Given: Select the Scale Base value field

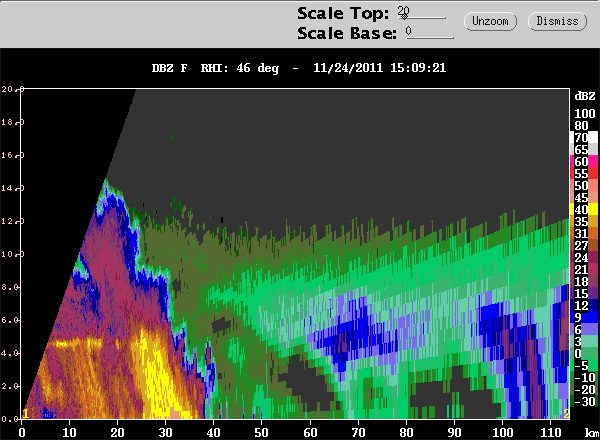Looking at the screenshot, I should pyautogui.click(x=429, y=32).
